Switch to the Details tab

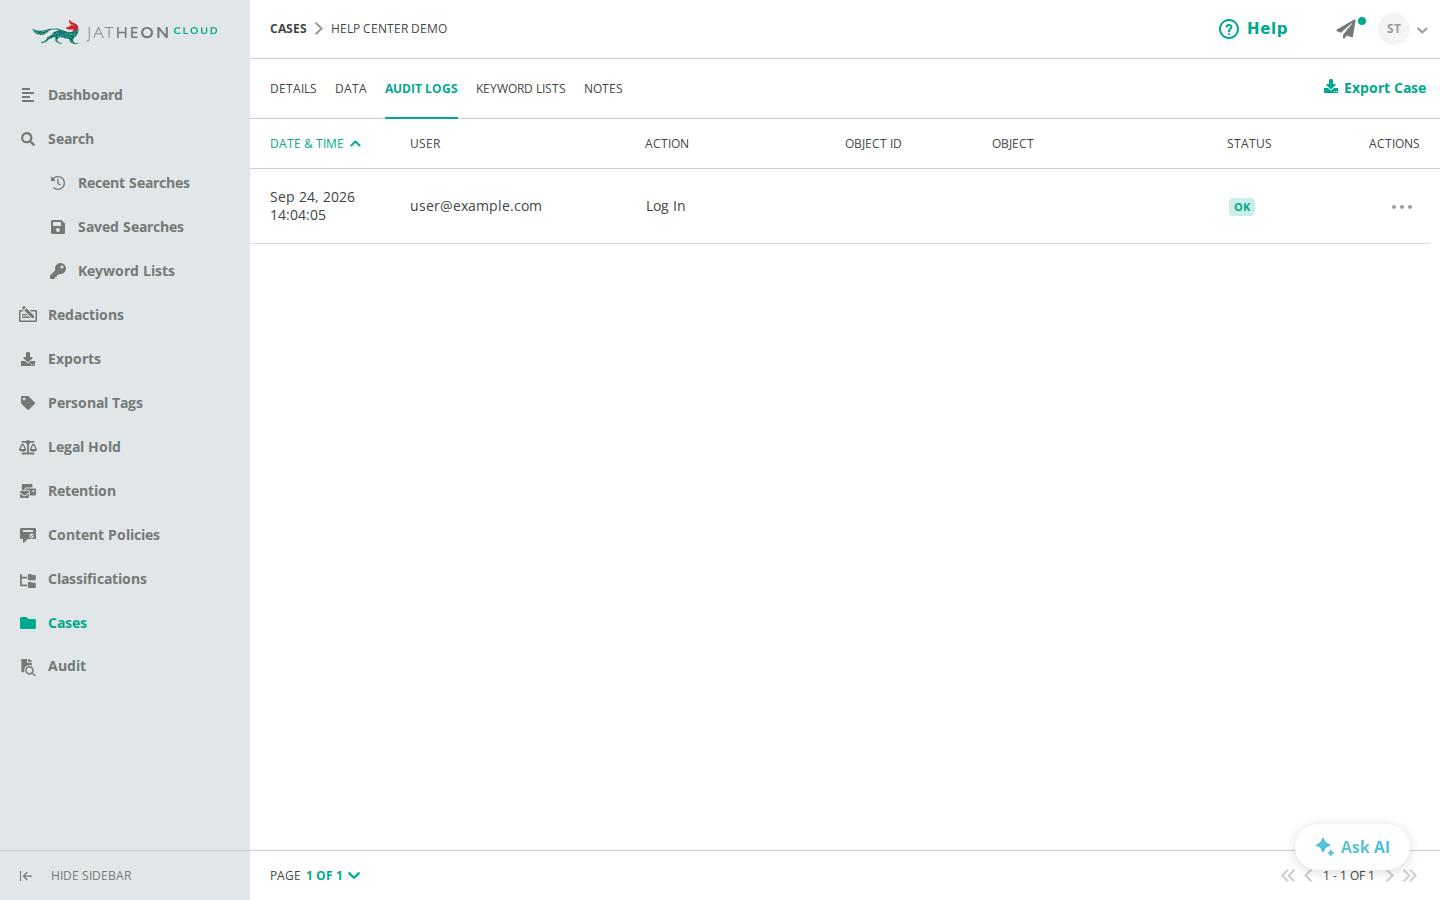(293, 89)
